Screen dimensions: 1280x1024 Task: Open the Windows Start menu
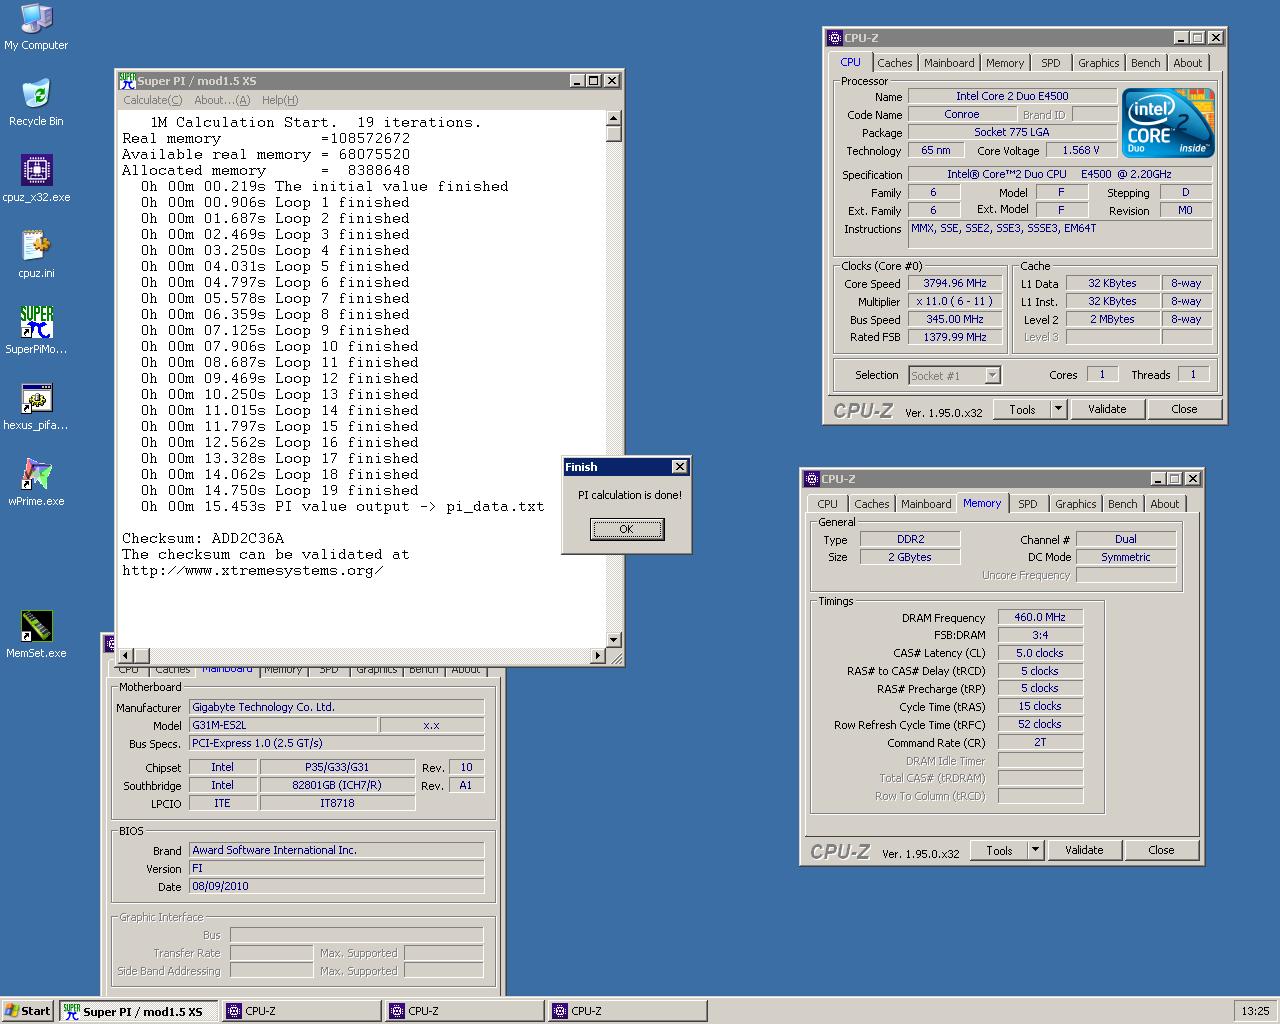coord(28,1011)
